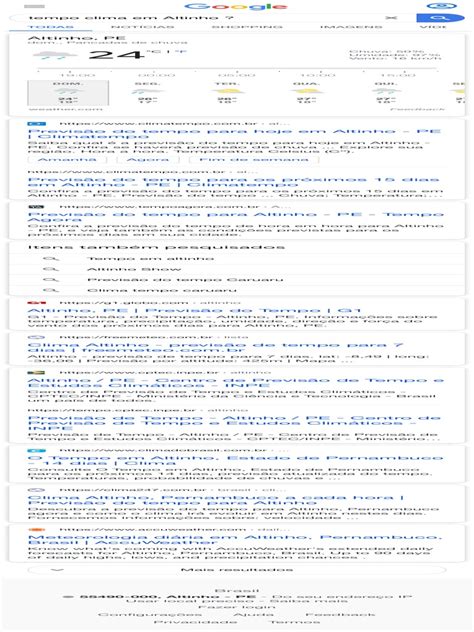Open the hamburger menu at top

point(34,6)
